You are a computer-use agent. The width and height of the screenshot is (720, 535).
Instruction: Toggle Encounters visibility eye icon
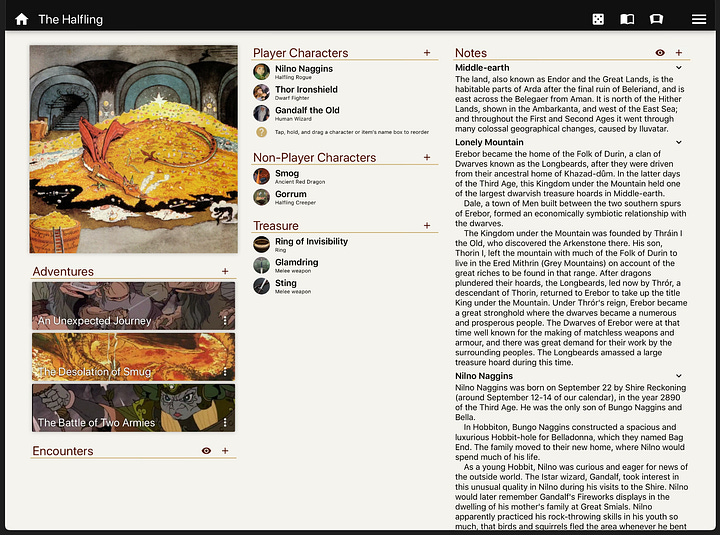click(206, 451)
